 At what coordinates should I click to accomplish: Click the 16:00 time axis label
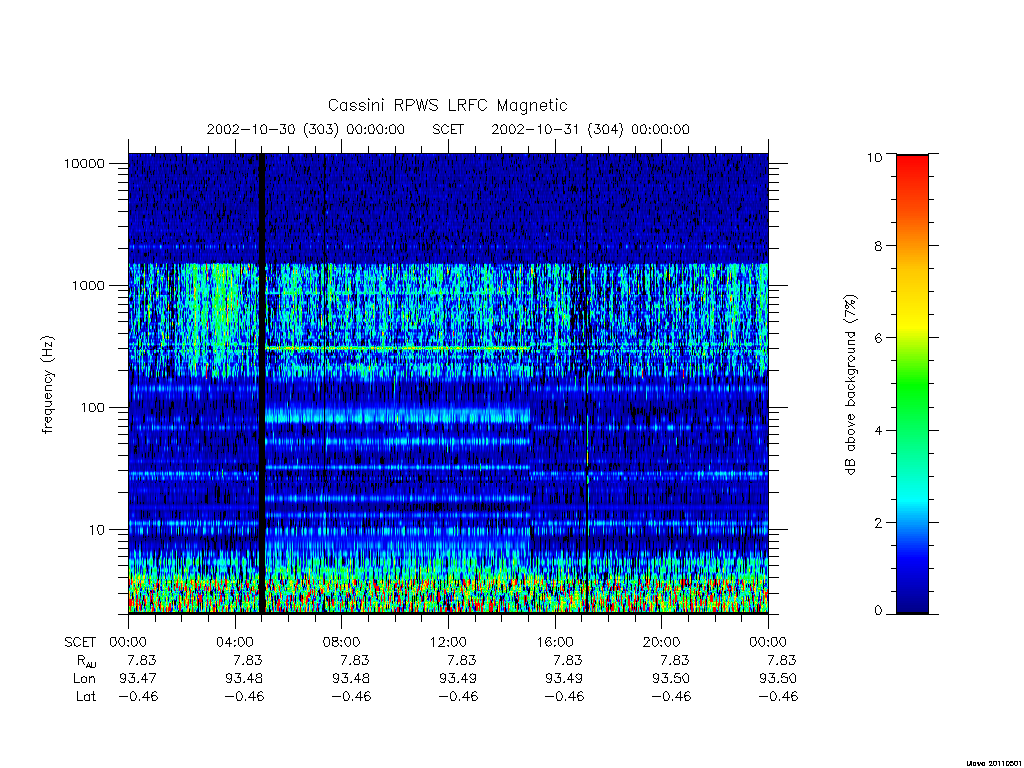pyautogui.click(x=554, y=642)
